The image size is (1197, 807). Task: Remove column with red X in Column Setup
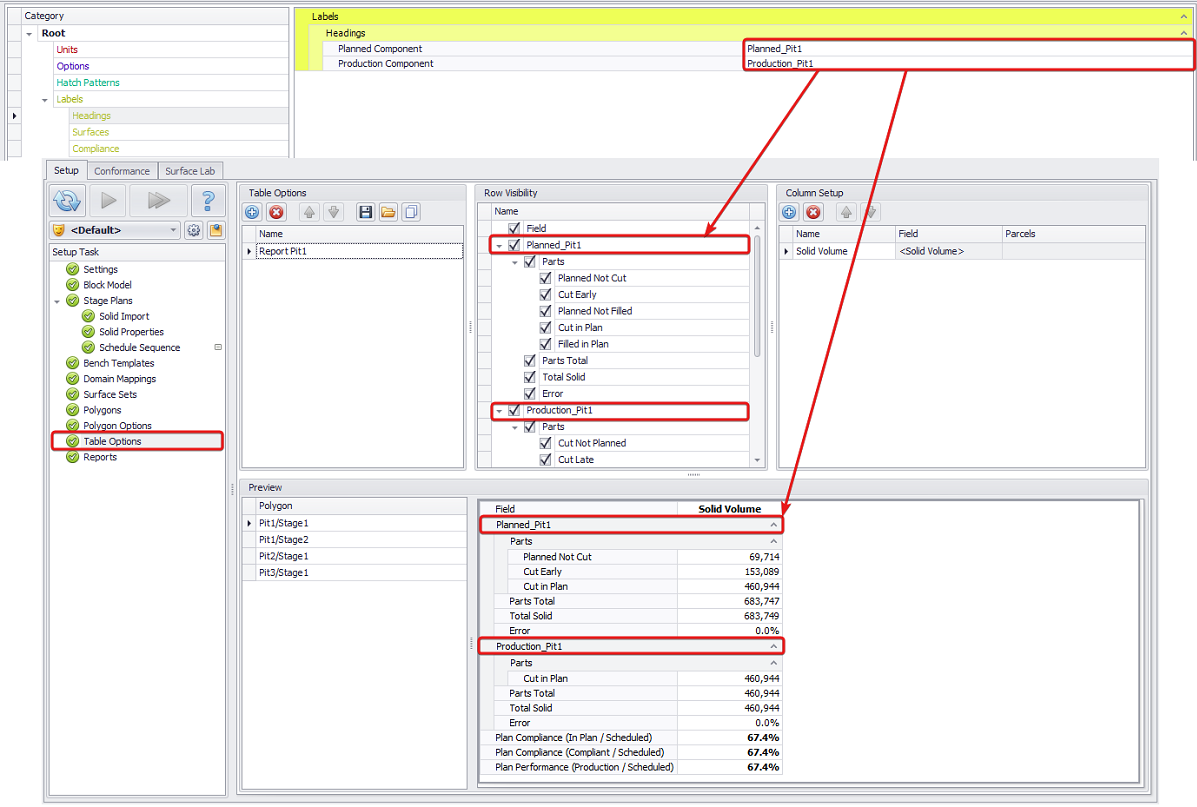814,212
